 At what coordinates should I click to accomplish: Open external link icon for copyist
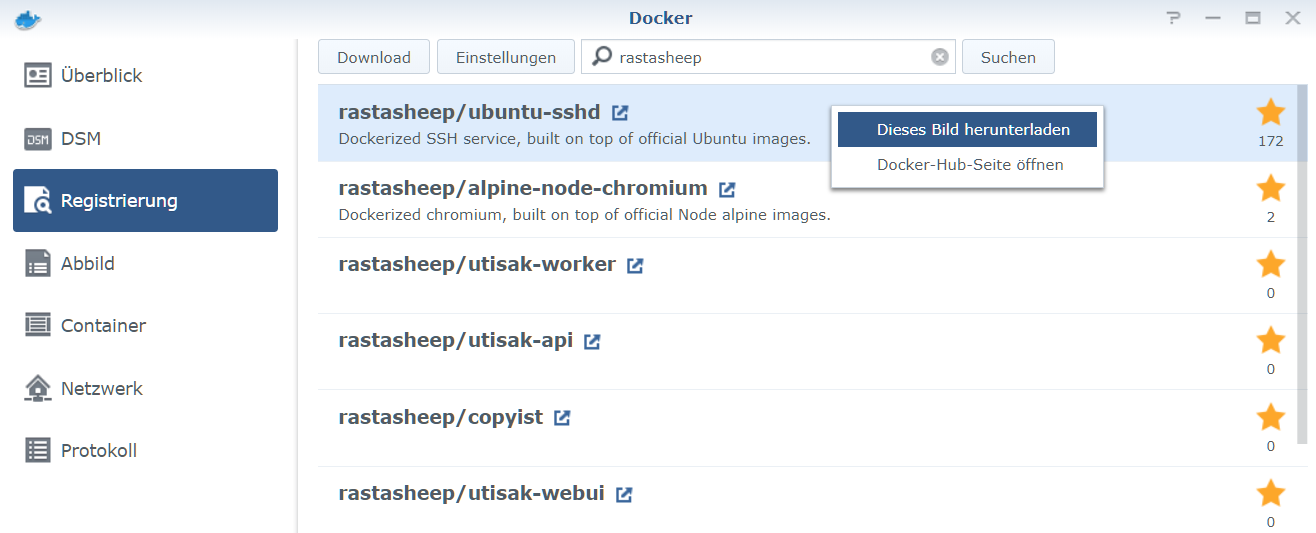click(562, 417)
